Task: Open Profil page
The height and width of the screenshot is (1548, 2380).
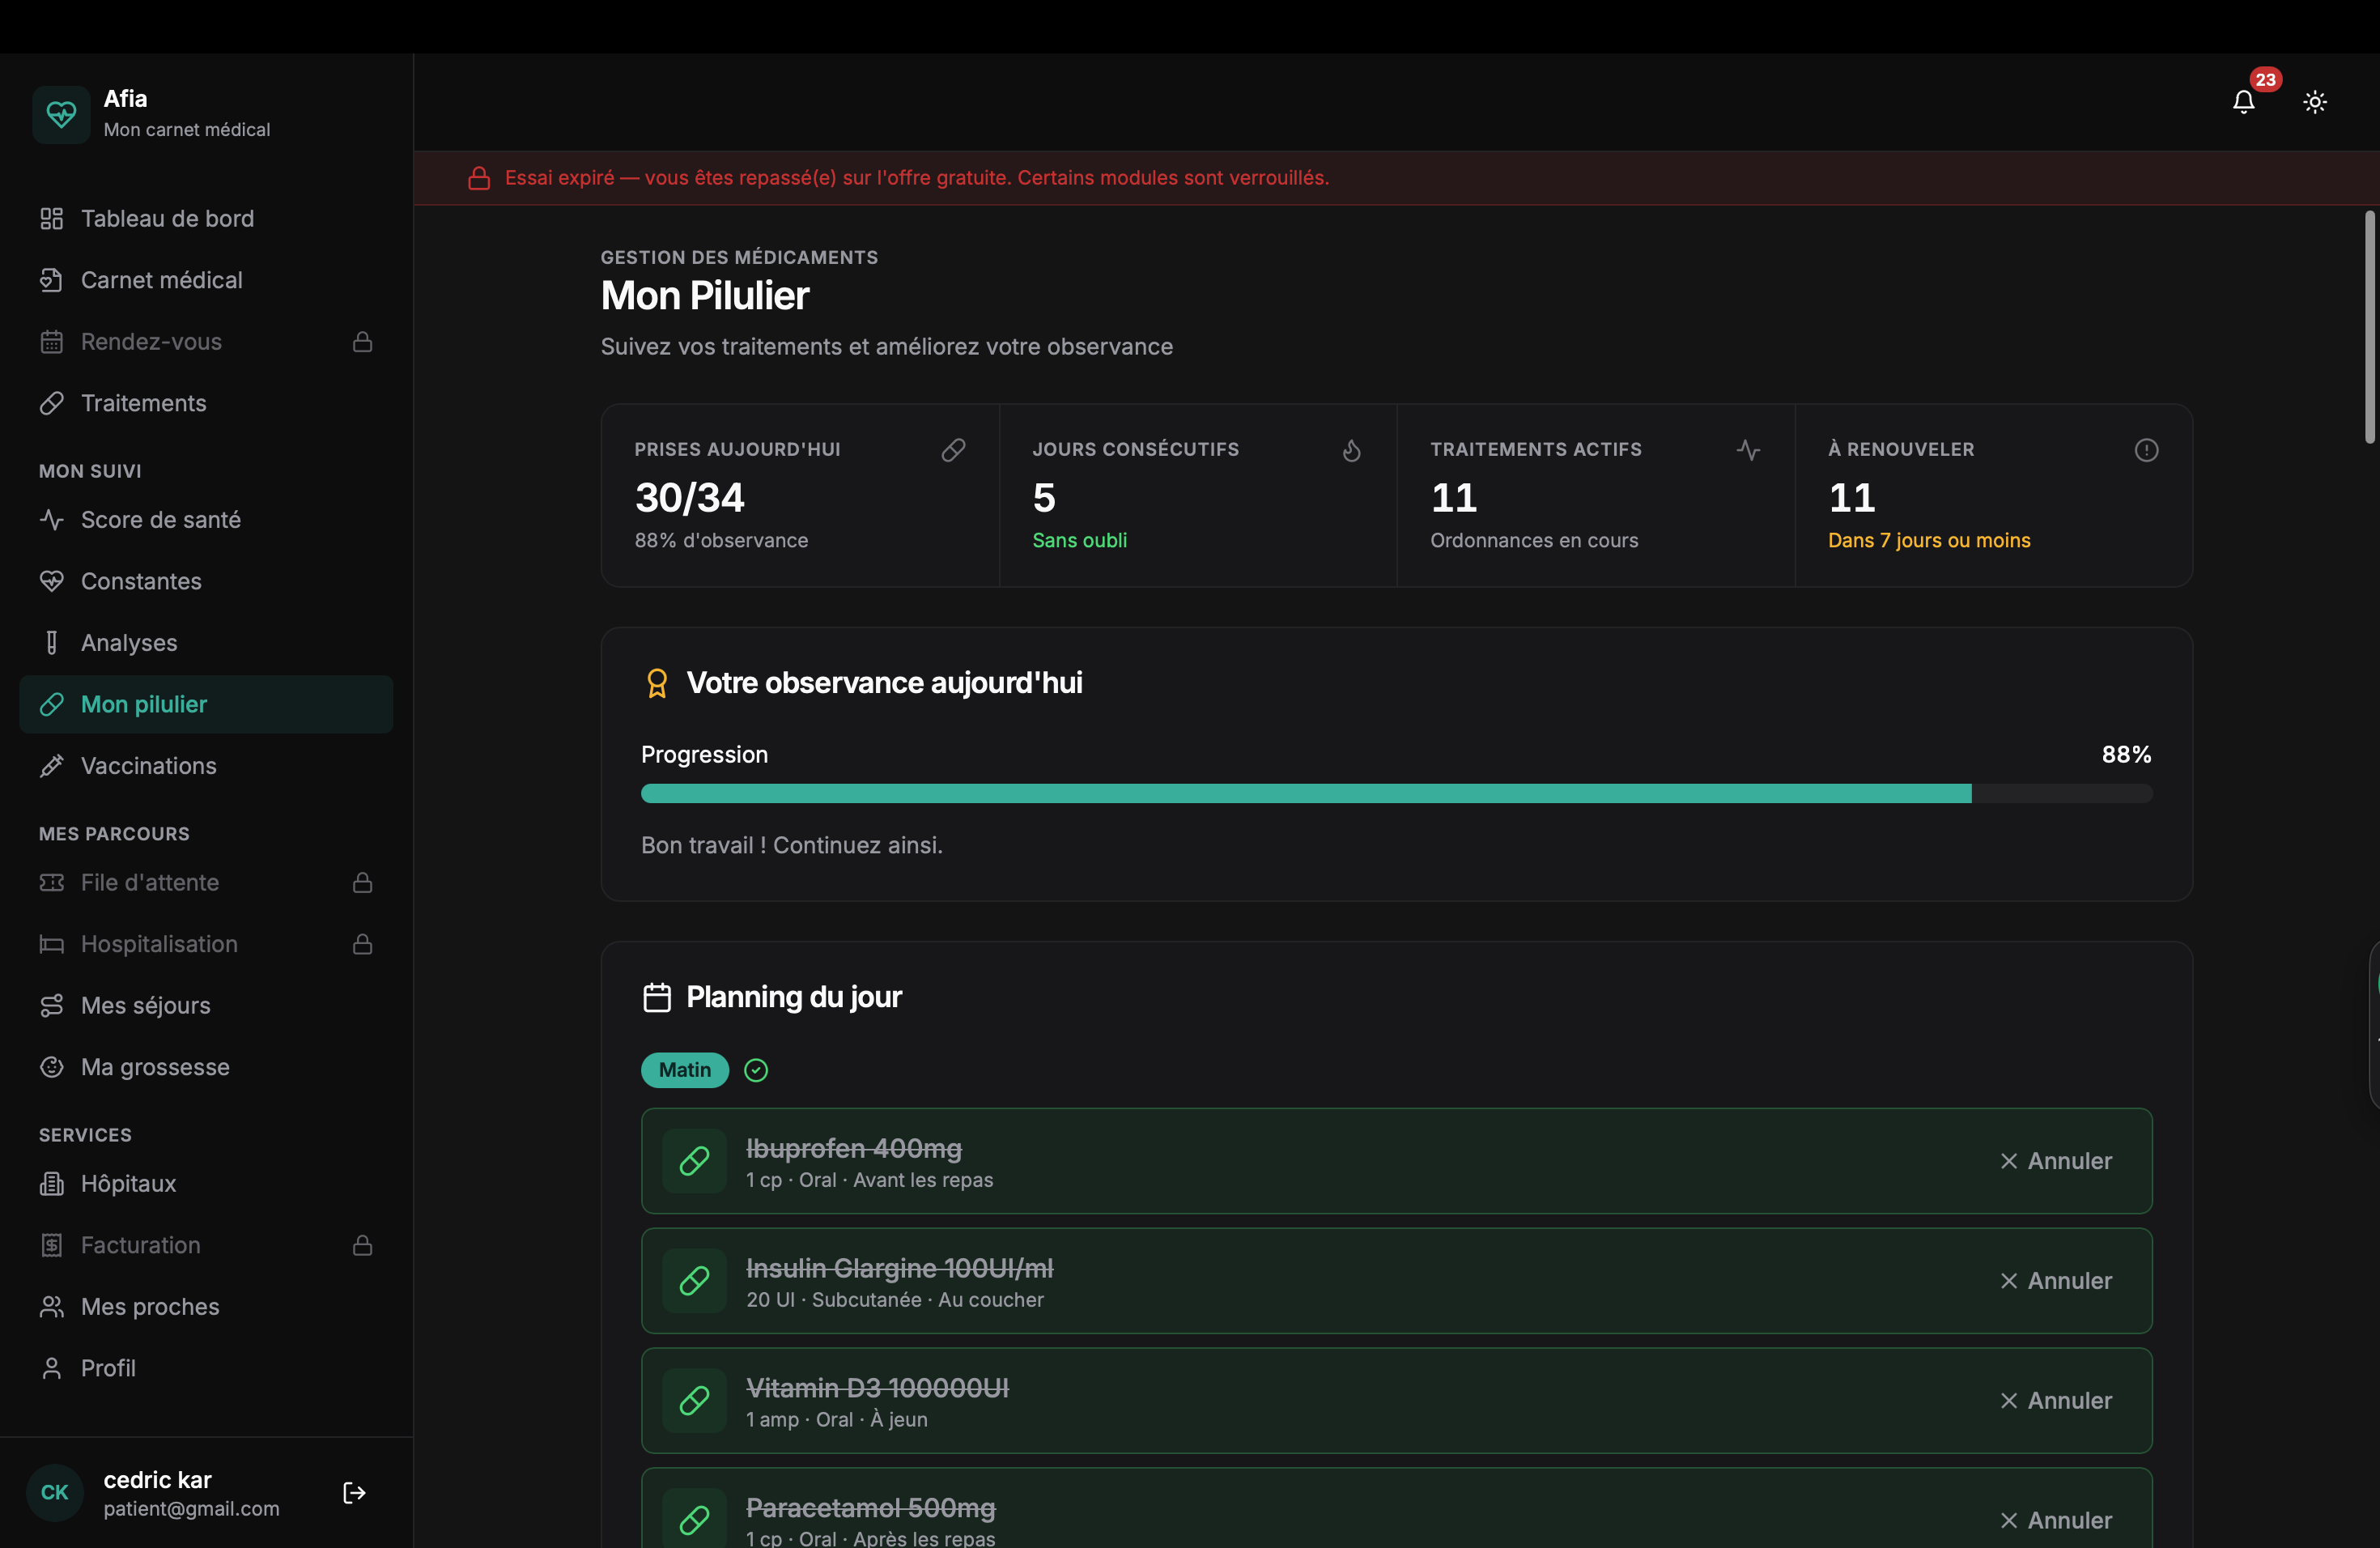Action: [x=206, y=1368]
